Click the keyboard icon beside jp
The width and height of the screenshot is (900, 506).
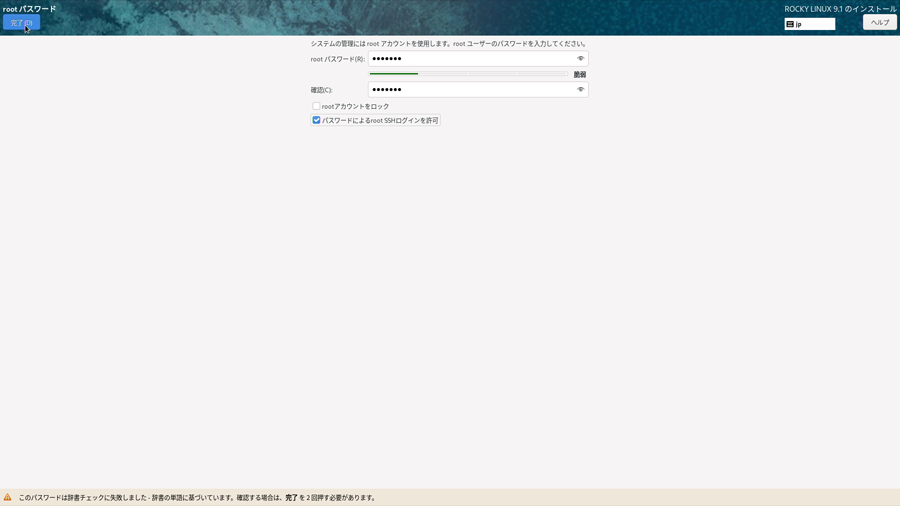[790, 24]
